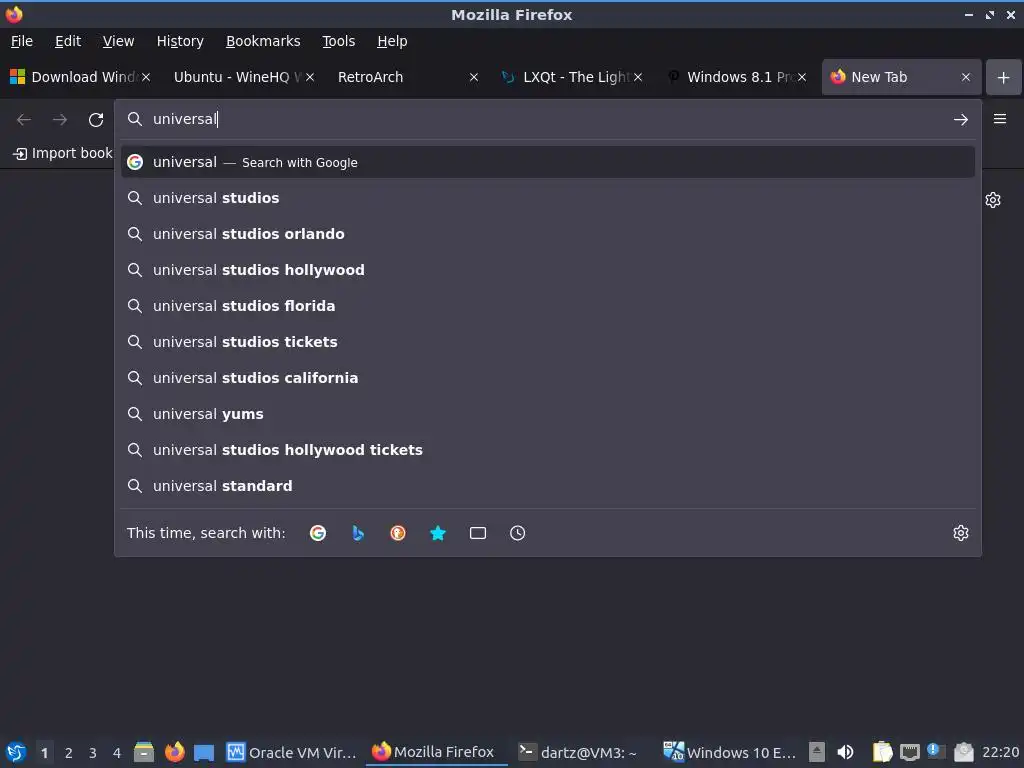Open update notifier tray icon
The height and width of the screenshot is (768, 1024).
coord(936,752)
